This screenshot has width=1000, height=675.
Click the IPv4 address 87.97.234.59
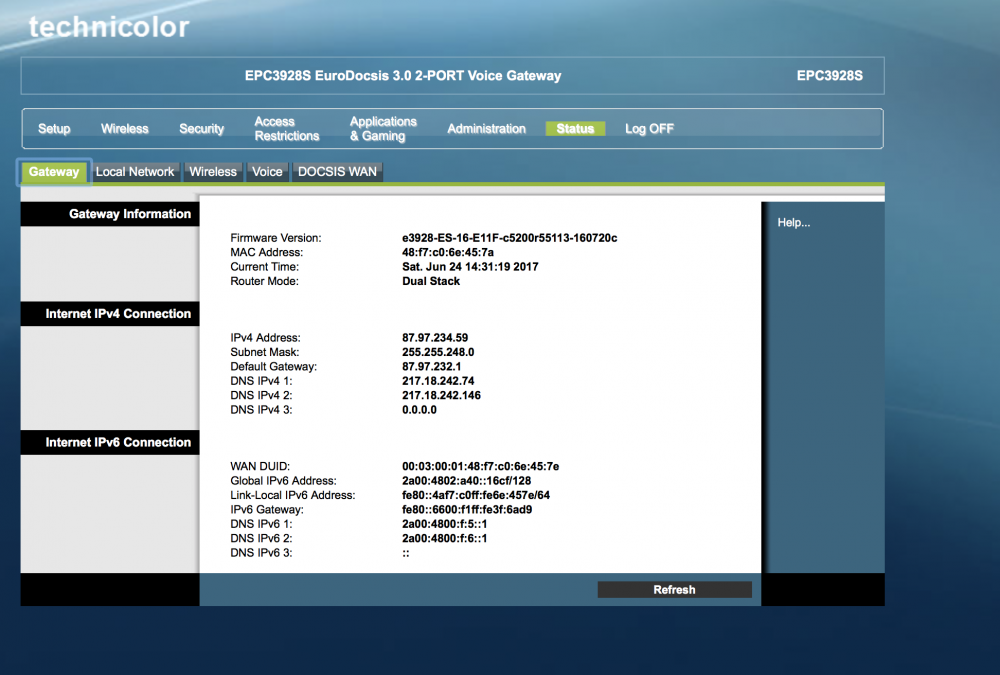(435, 338)
